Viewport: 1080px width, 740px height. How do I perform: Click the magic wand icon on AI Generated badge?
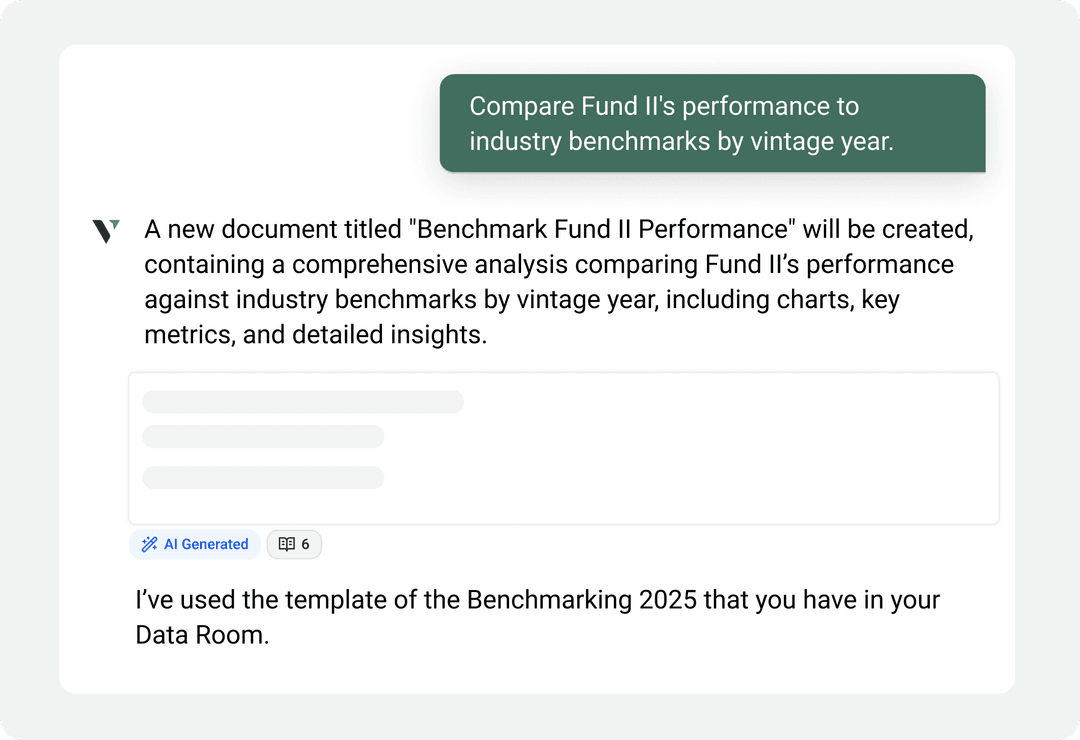(150, 543)
